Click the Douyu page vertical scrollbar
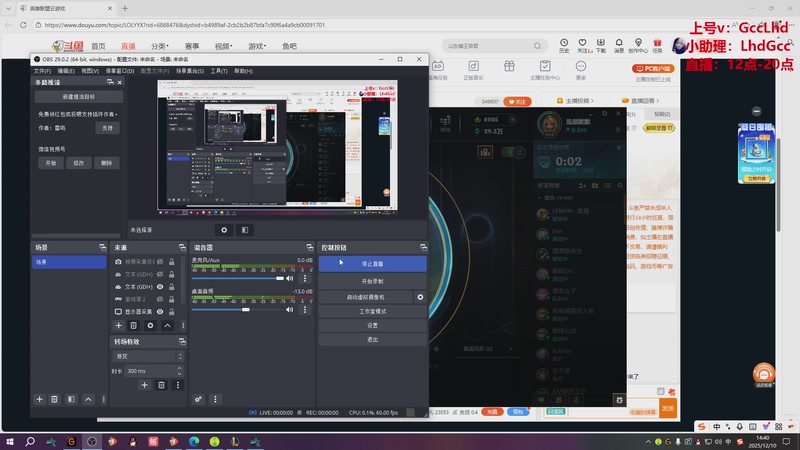 click(778, 184)
